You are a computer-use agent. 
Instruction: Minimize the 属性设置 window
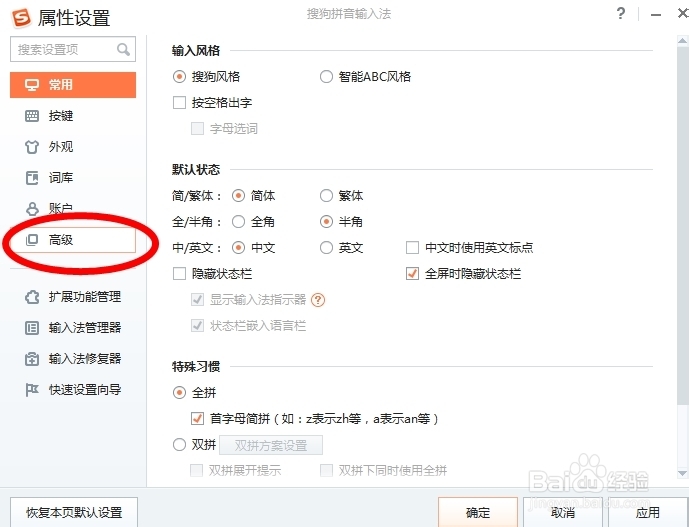656,15
